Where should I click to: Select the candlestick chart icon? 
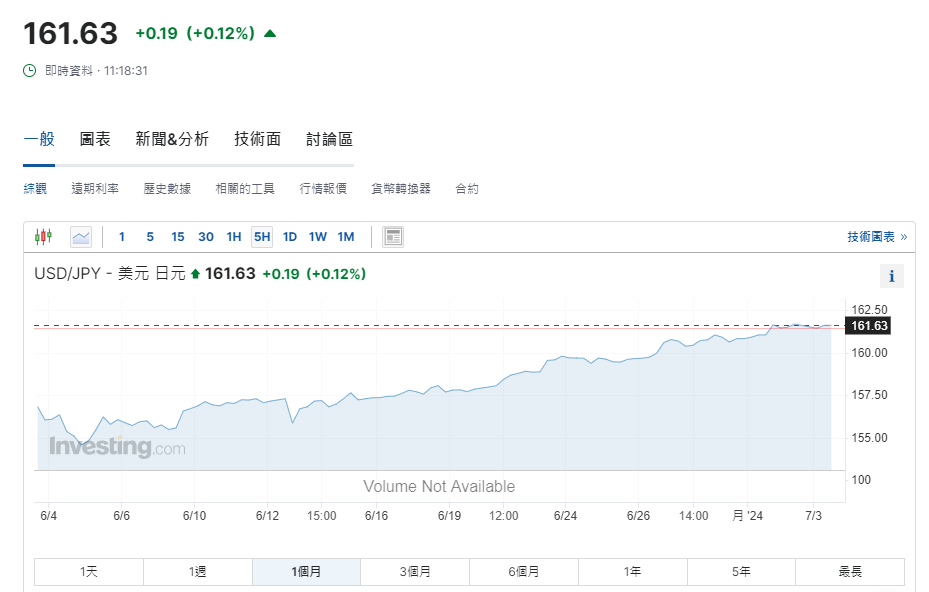42,236
